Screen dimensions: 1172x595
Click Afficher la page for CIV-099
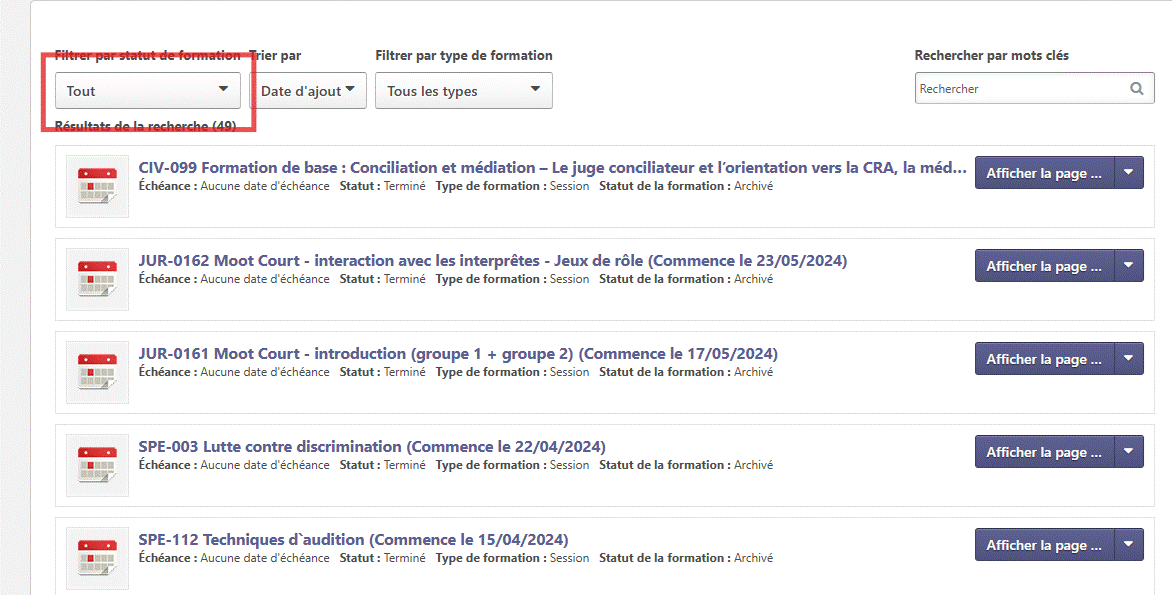coord(1044,172)
